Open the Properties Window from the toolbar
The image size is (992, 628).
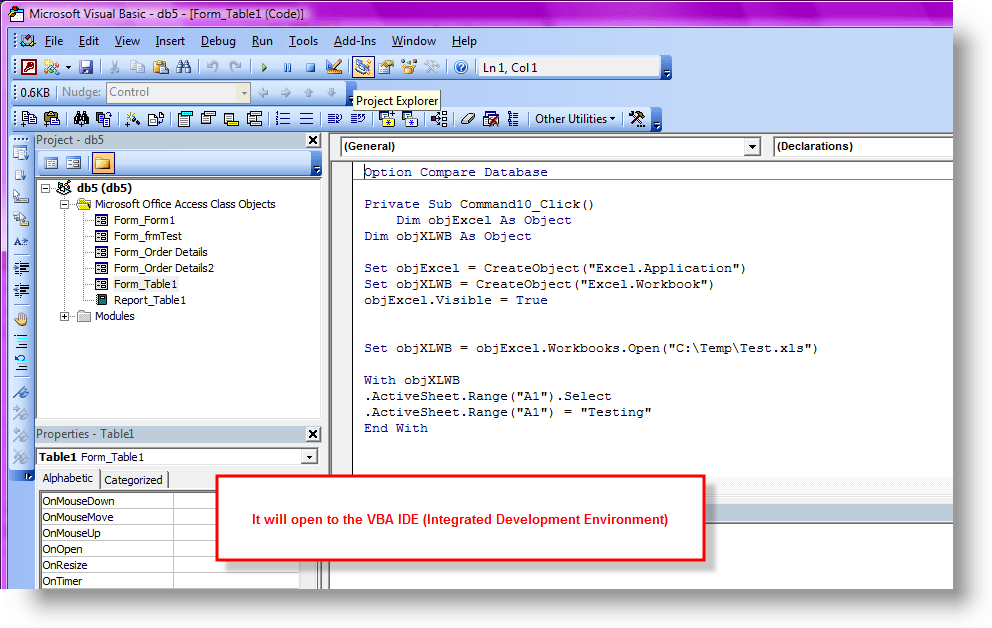[x=386, y=67]
